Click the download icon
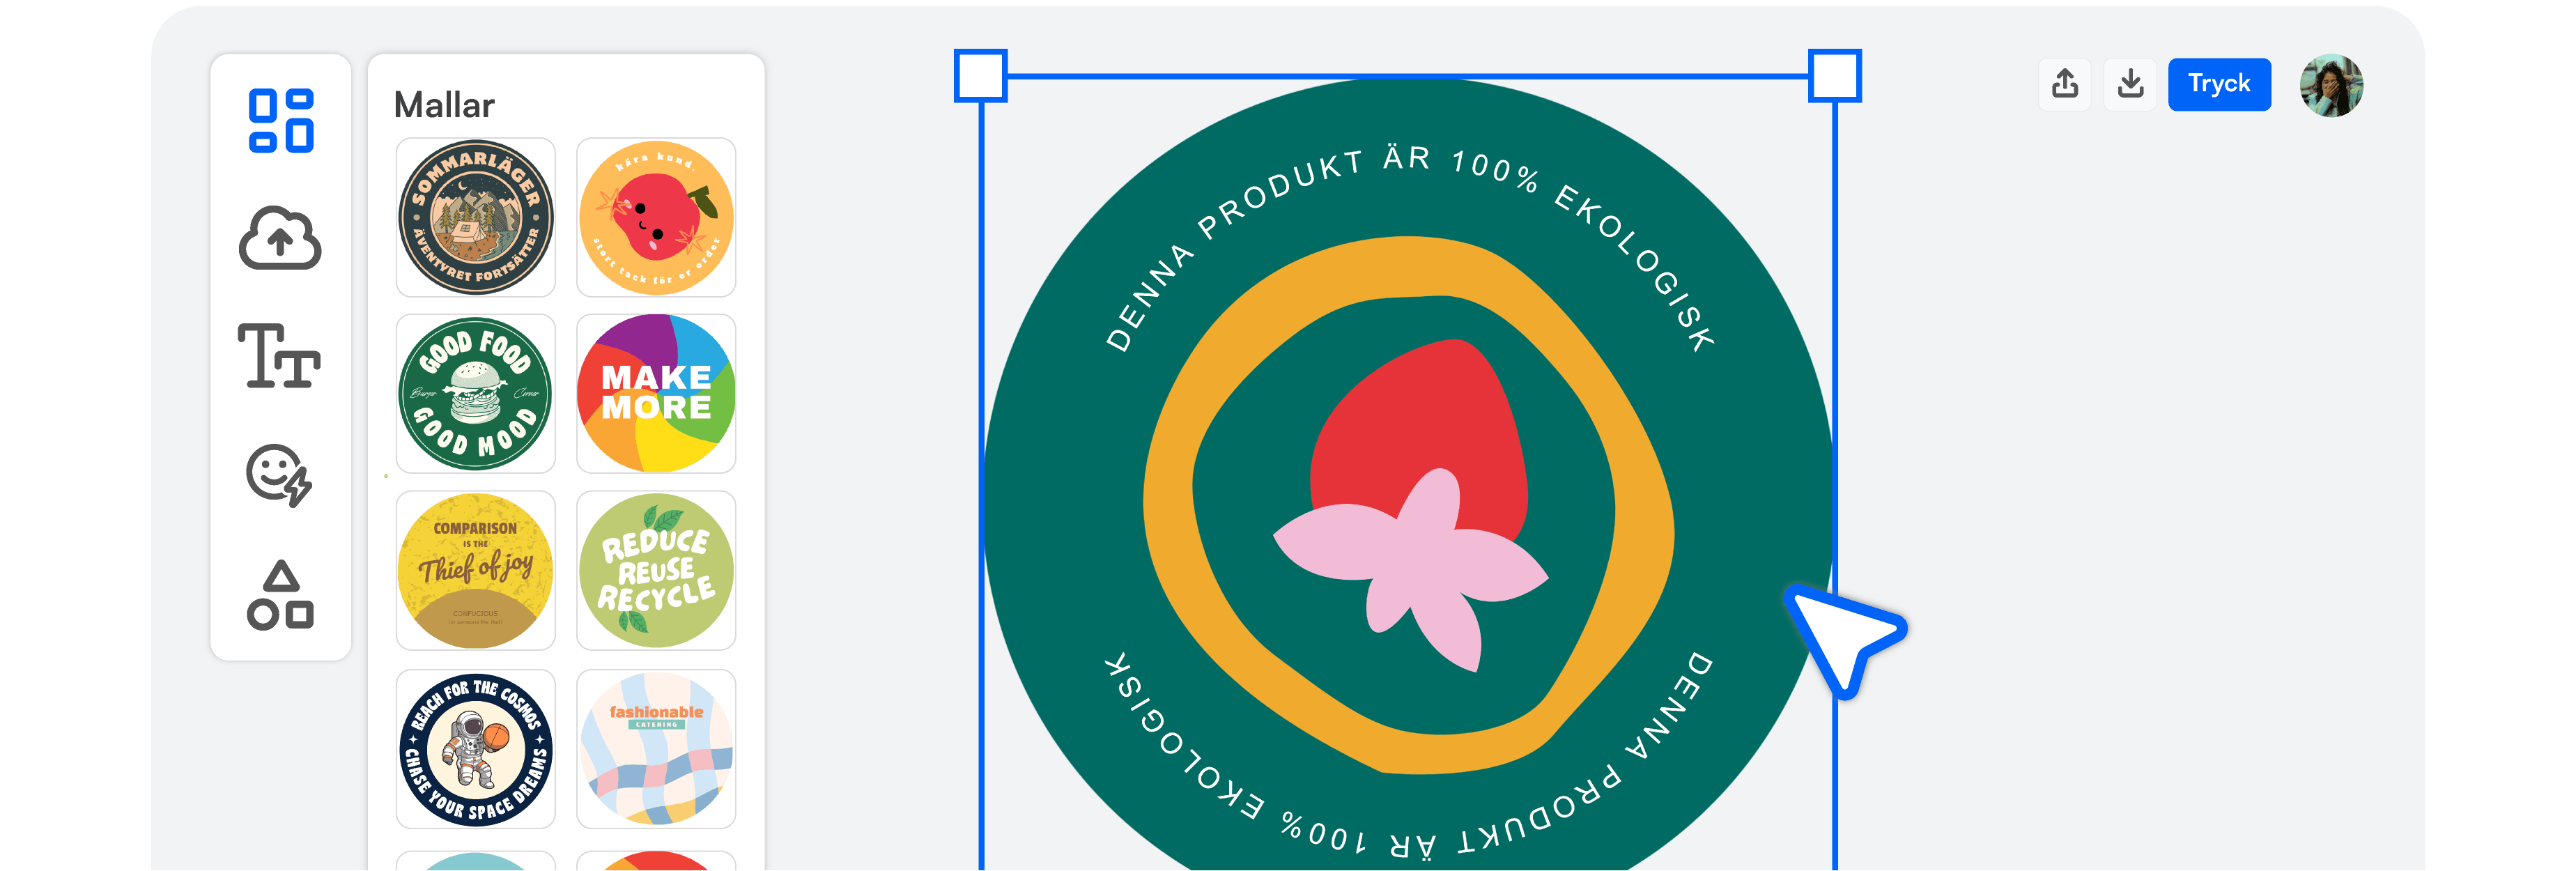This screenshot has width=2576, height=871. click(x=2131, y=84)
